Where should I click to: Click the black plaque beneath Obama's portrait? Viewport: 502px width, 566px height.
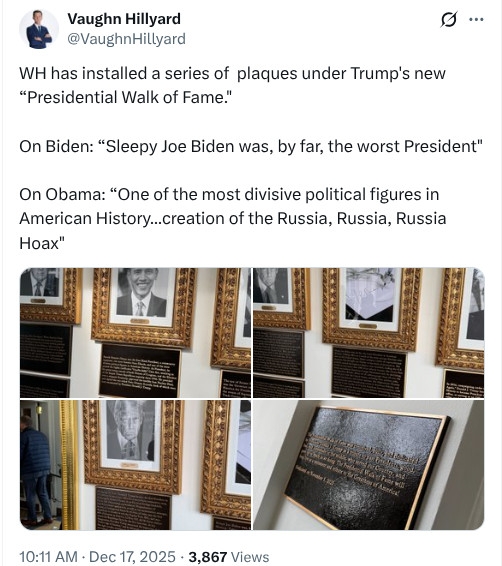pyautogui.click(x=140, y=371)
